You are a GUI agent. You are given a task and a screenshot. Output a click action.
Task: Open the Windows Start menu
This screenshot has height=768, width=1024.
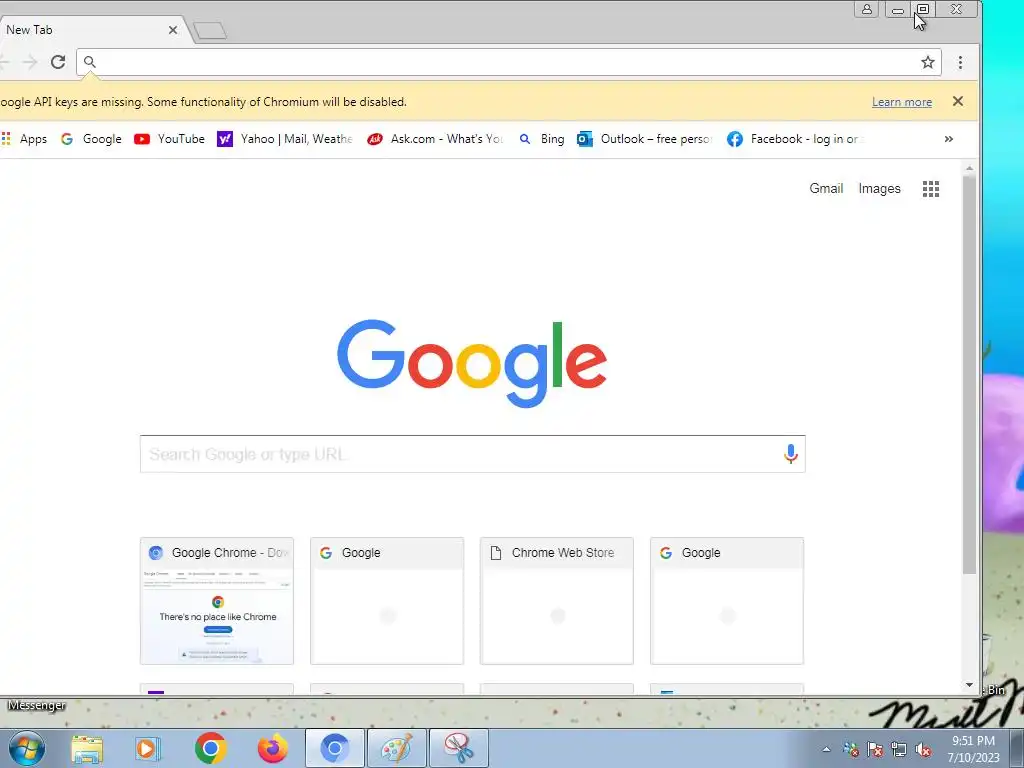pyautogui.click(x=27, y=749)
